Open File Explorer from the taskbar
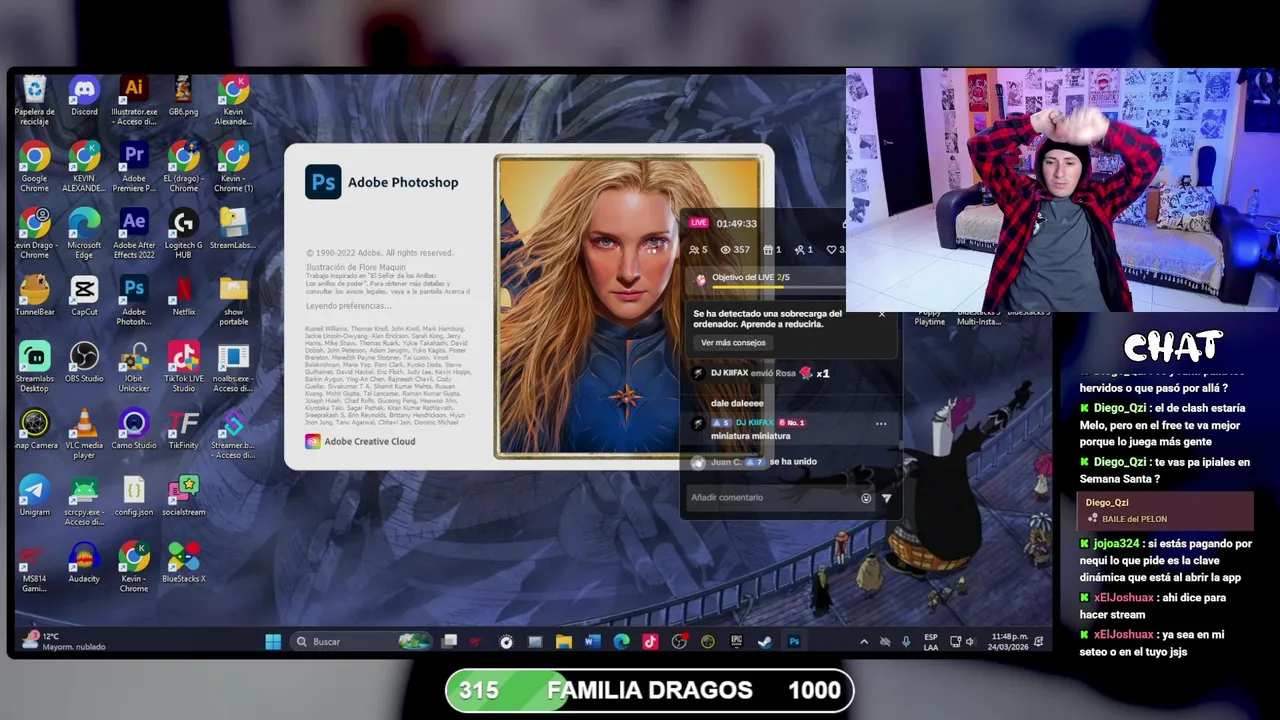The width and height of the screenshot is (1280, 720). click(x=564, y=642)
